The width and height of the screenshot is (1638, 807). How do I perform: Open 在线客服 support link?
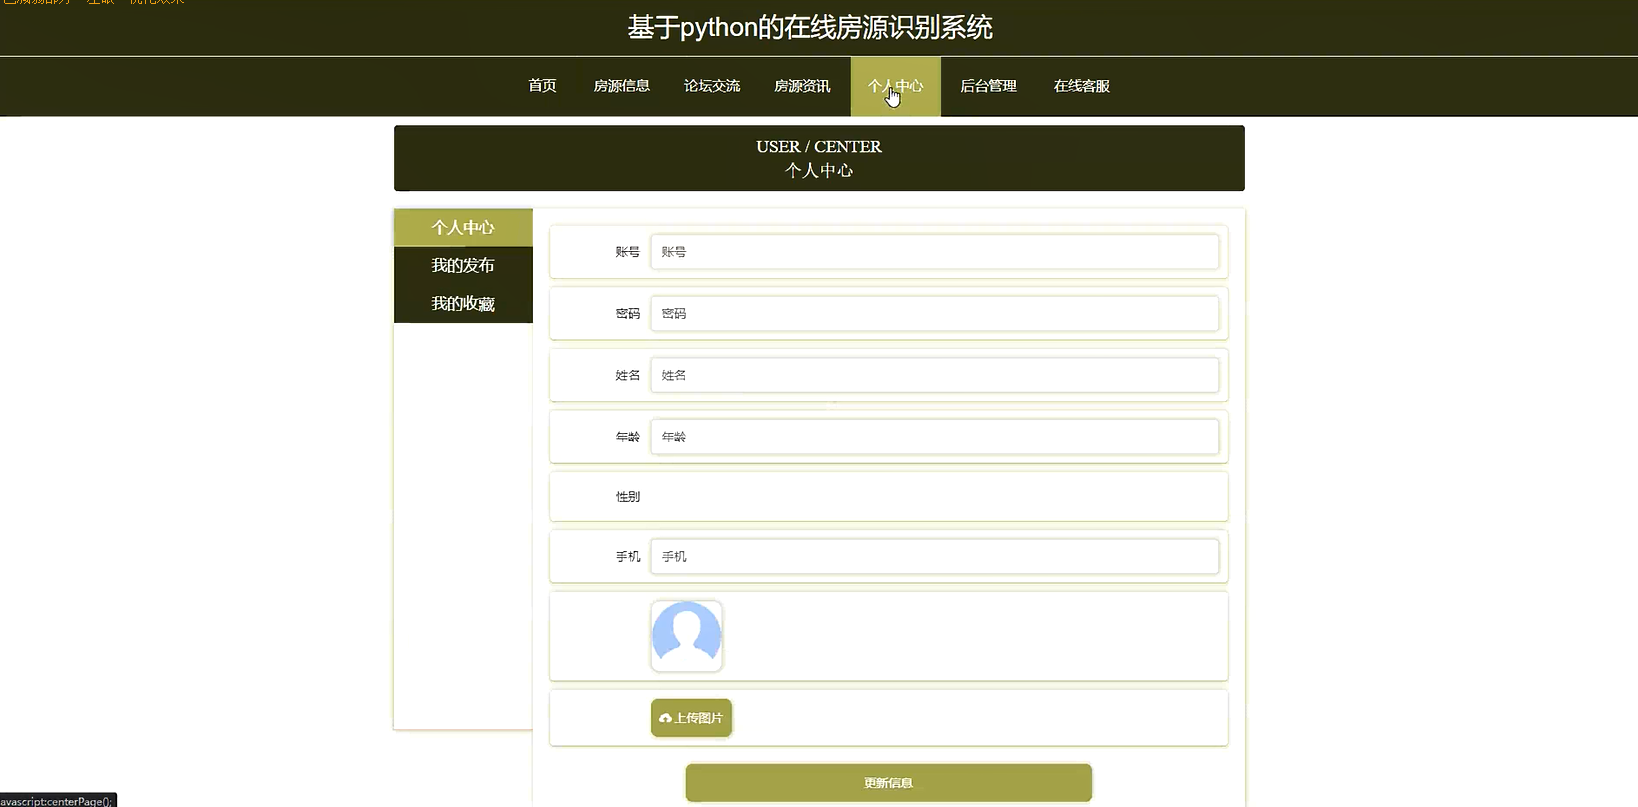(x=1081, y=86)
